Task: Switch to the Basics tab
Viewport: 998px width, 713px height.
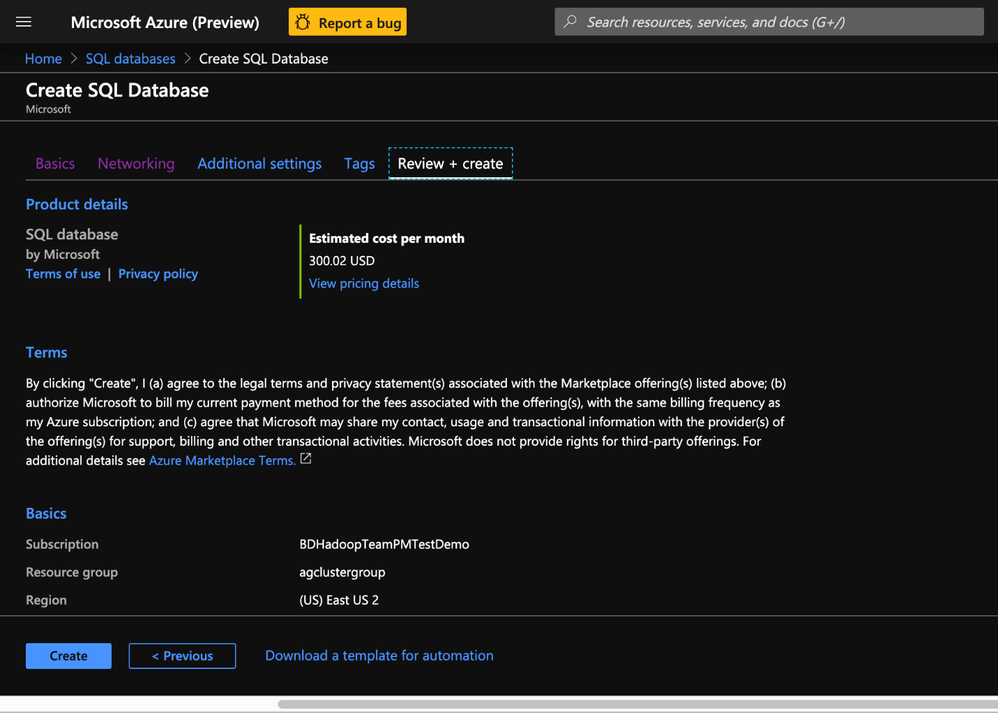Action: pos(55,164)
